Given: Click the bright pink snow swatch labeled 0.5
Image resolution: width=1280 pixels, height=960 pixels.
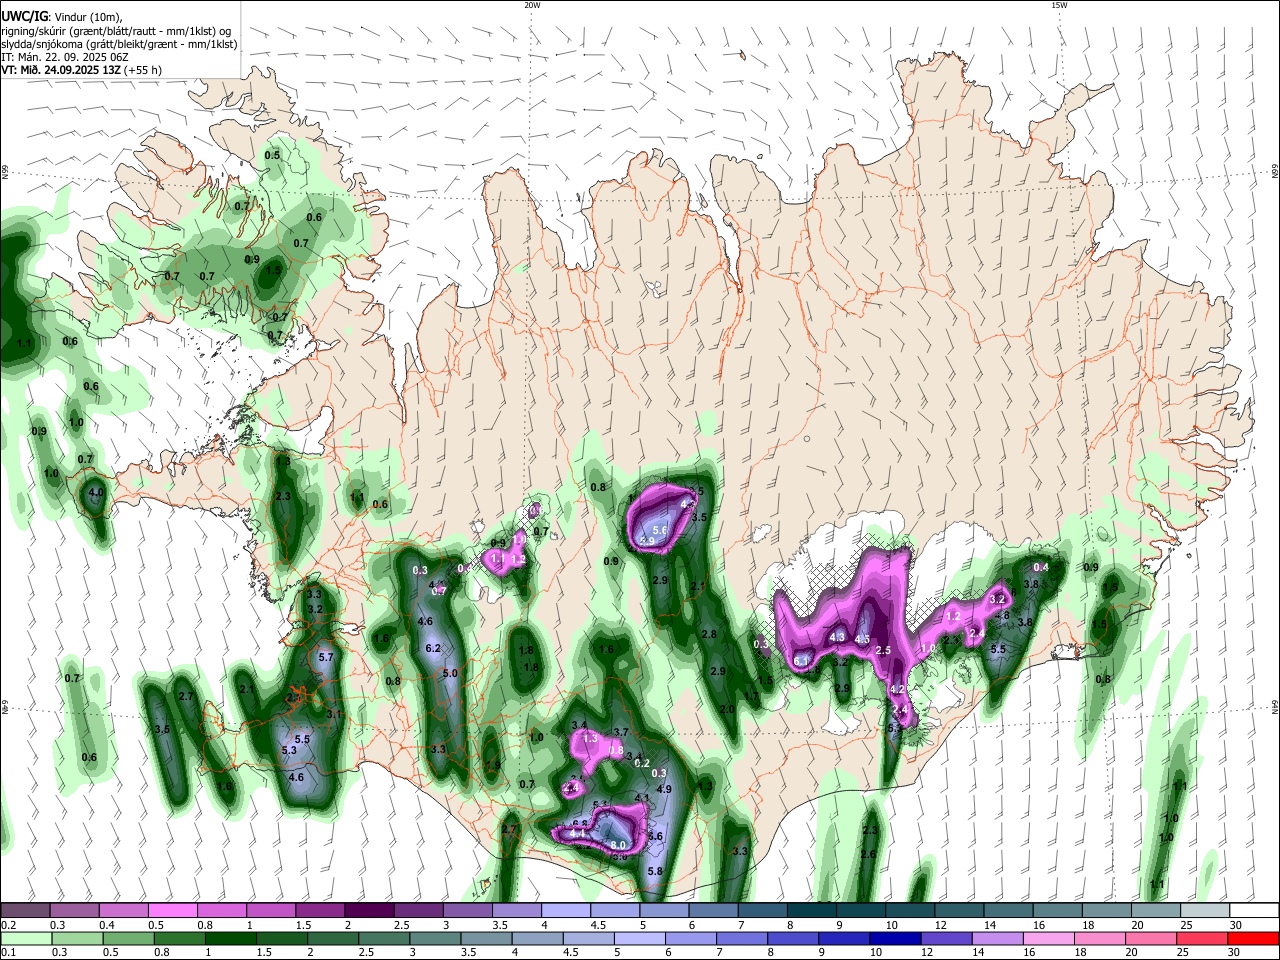Looking at the screenshot, I should click(x=172, y=911).
